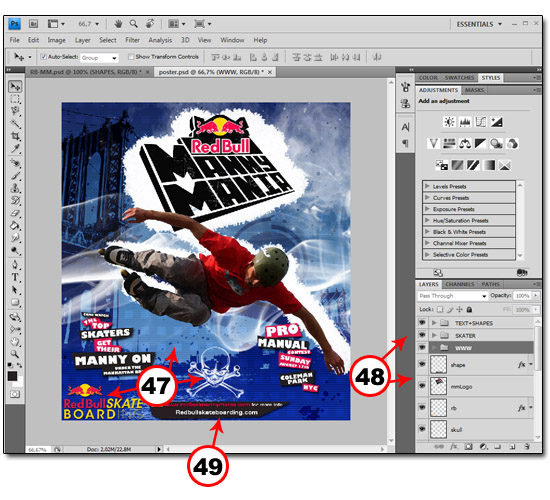
Task: Click the Zoom tool in application bar
Action: [x=134, y=24]
